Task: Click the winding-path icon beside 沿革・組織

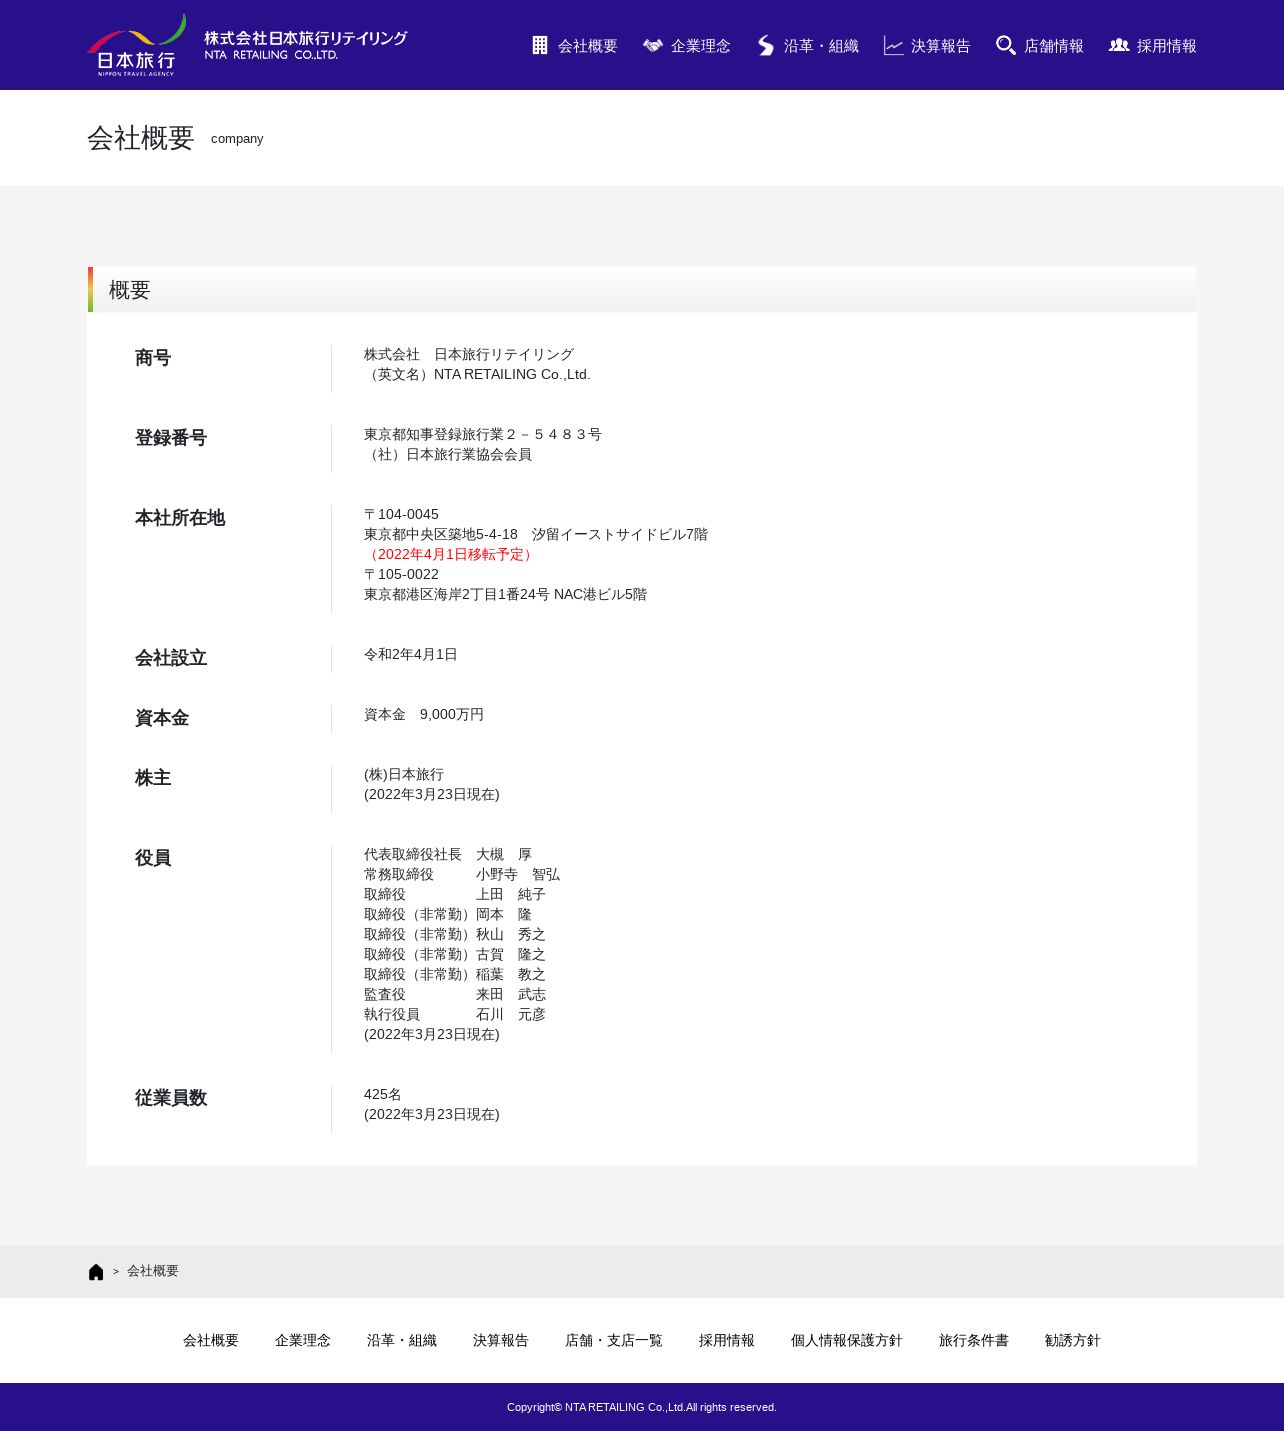Action: (766, 46)
